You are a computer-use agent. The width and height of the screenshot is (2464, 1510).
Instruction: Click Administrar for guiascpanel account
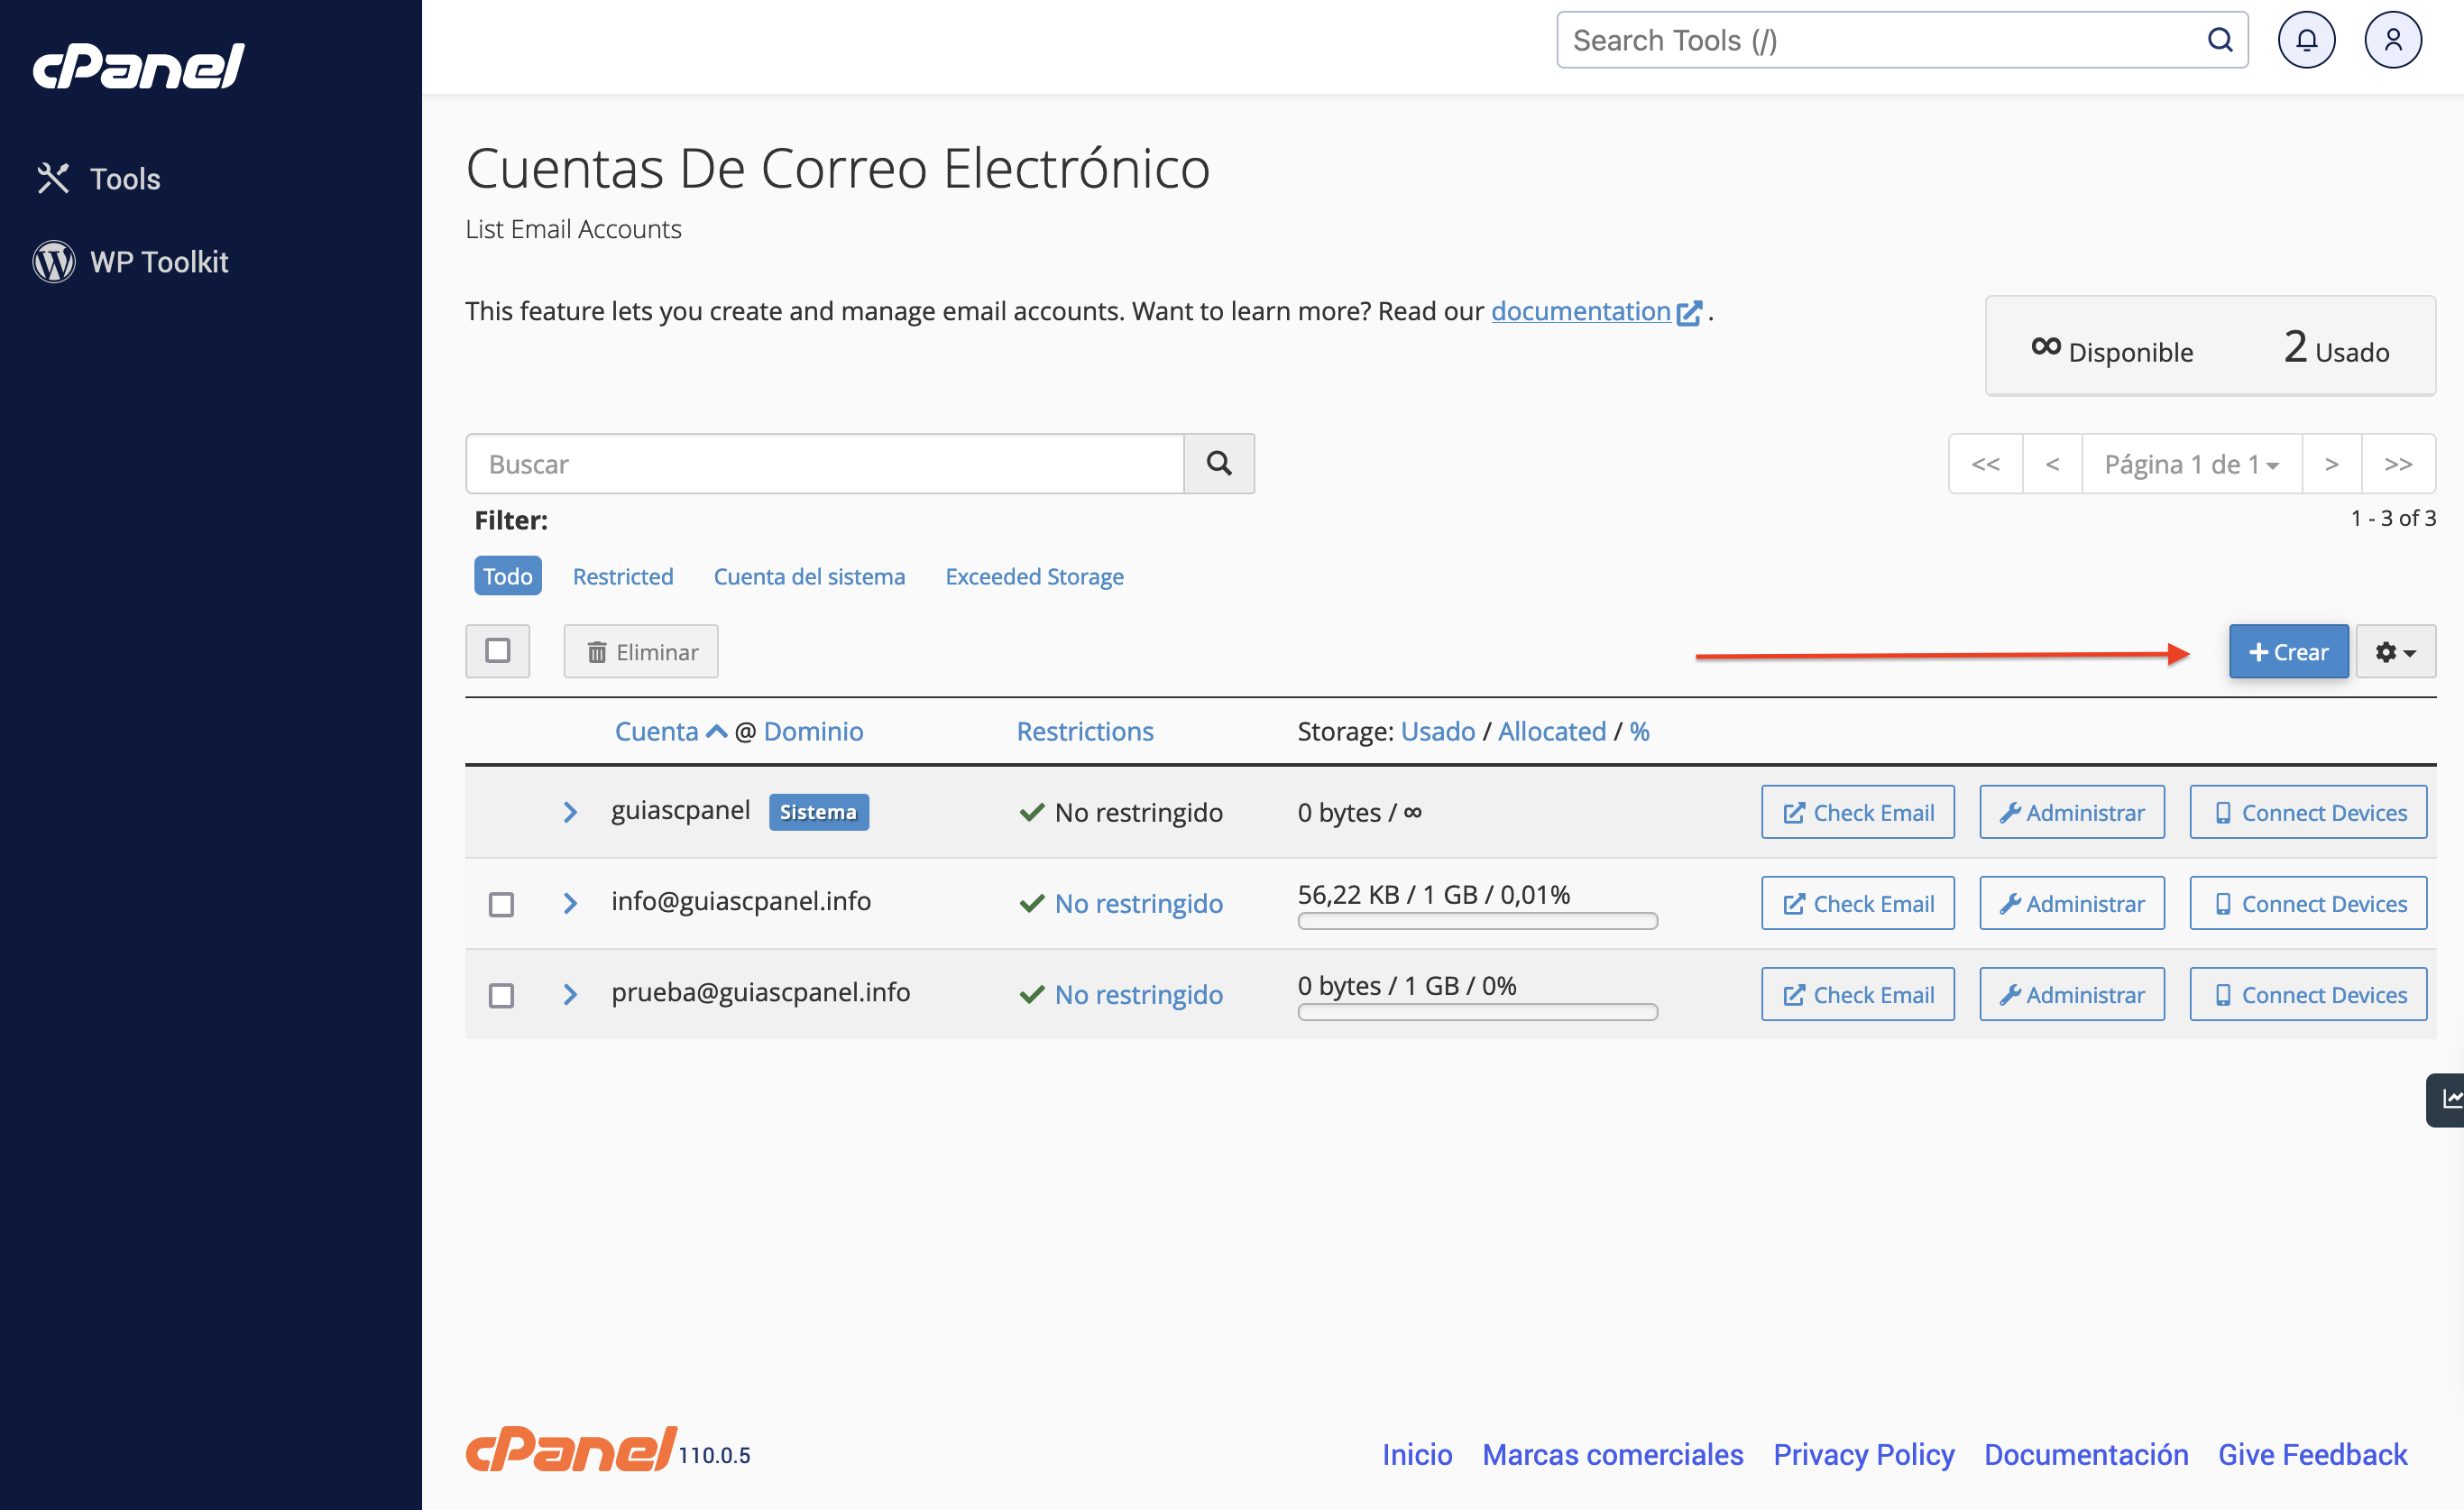(2072, 812)
